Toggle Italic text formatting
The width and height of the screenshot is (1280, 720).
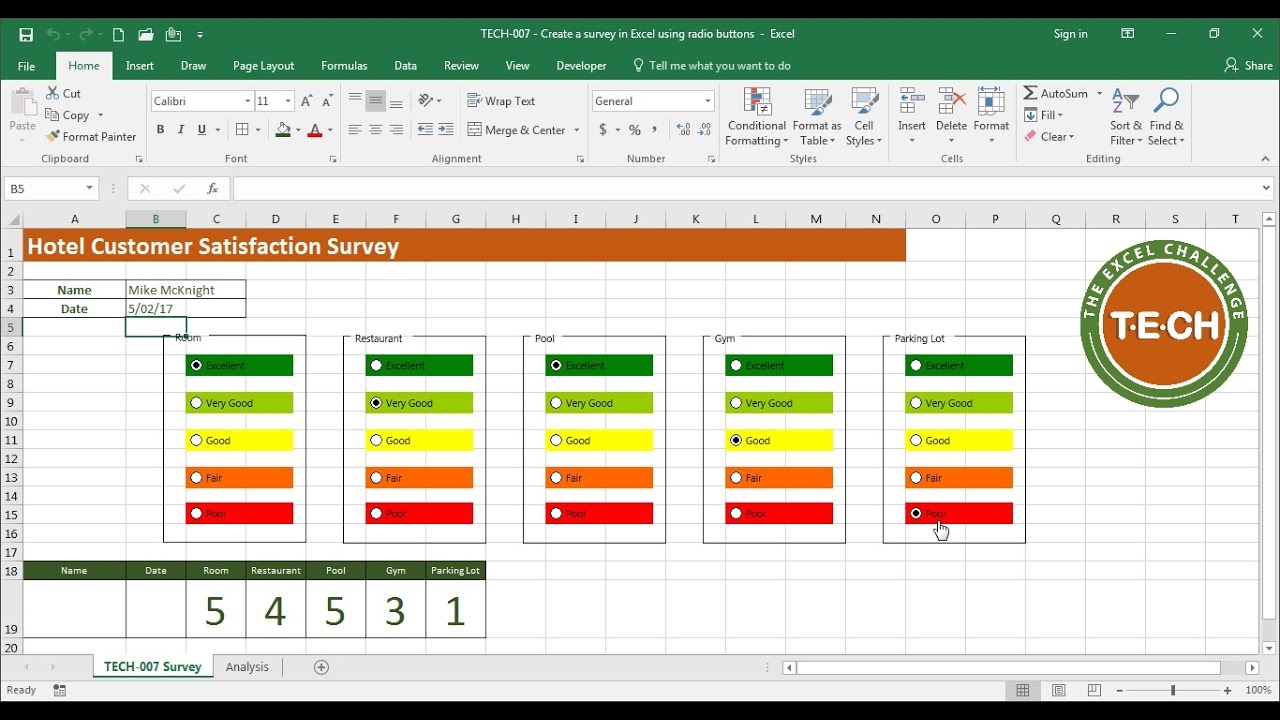[181, 130]
